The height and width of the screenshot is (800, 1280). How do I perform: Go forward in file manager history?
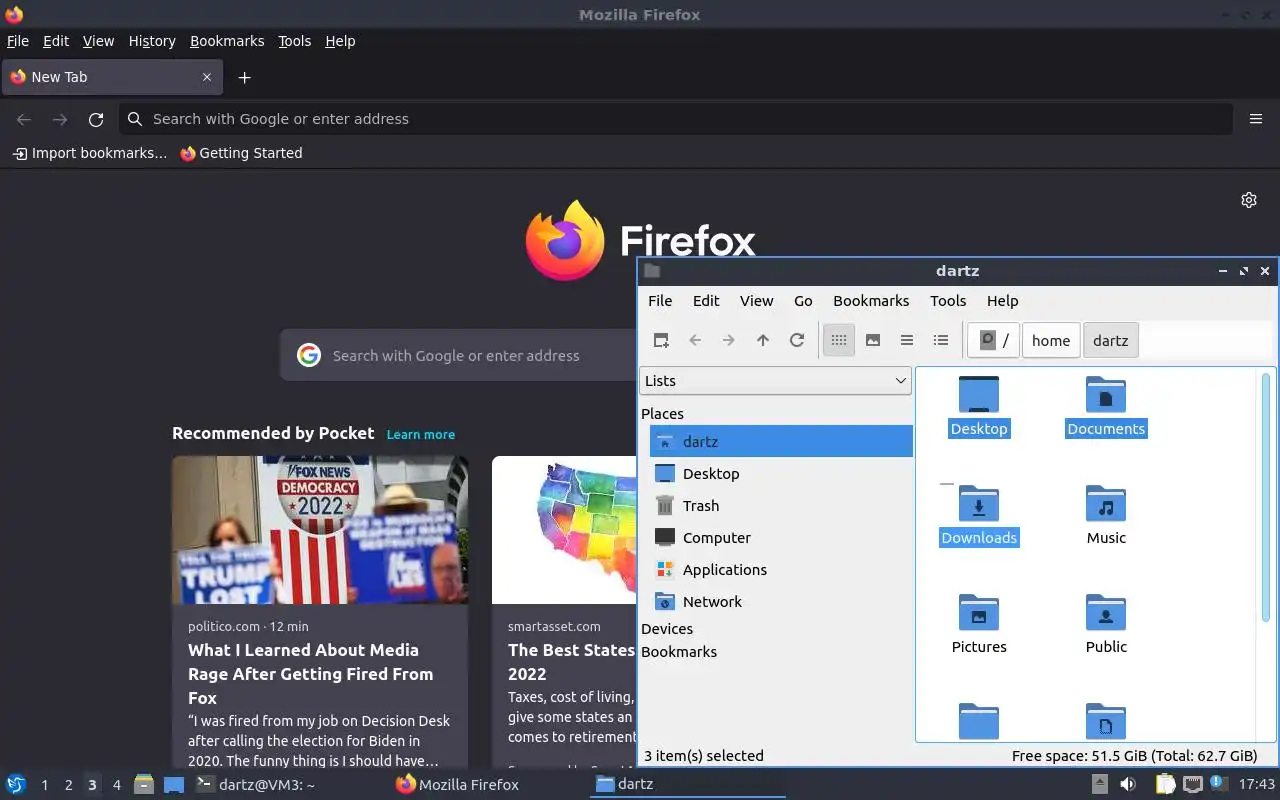click(729, 340)
